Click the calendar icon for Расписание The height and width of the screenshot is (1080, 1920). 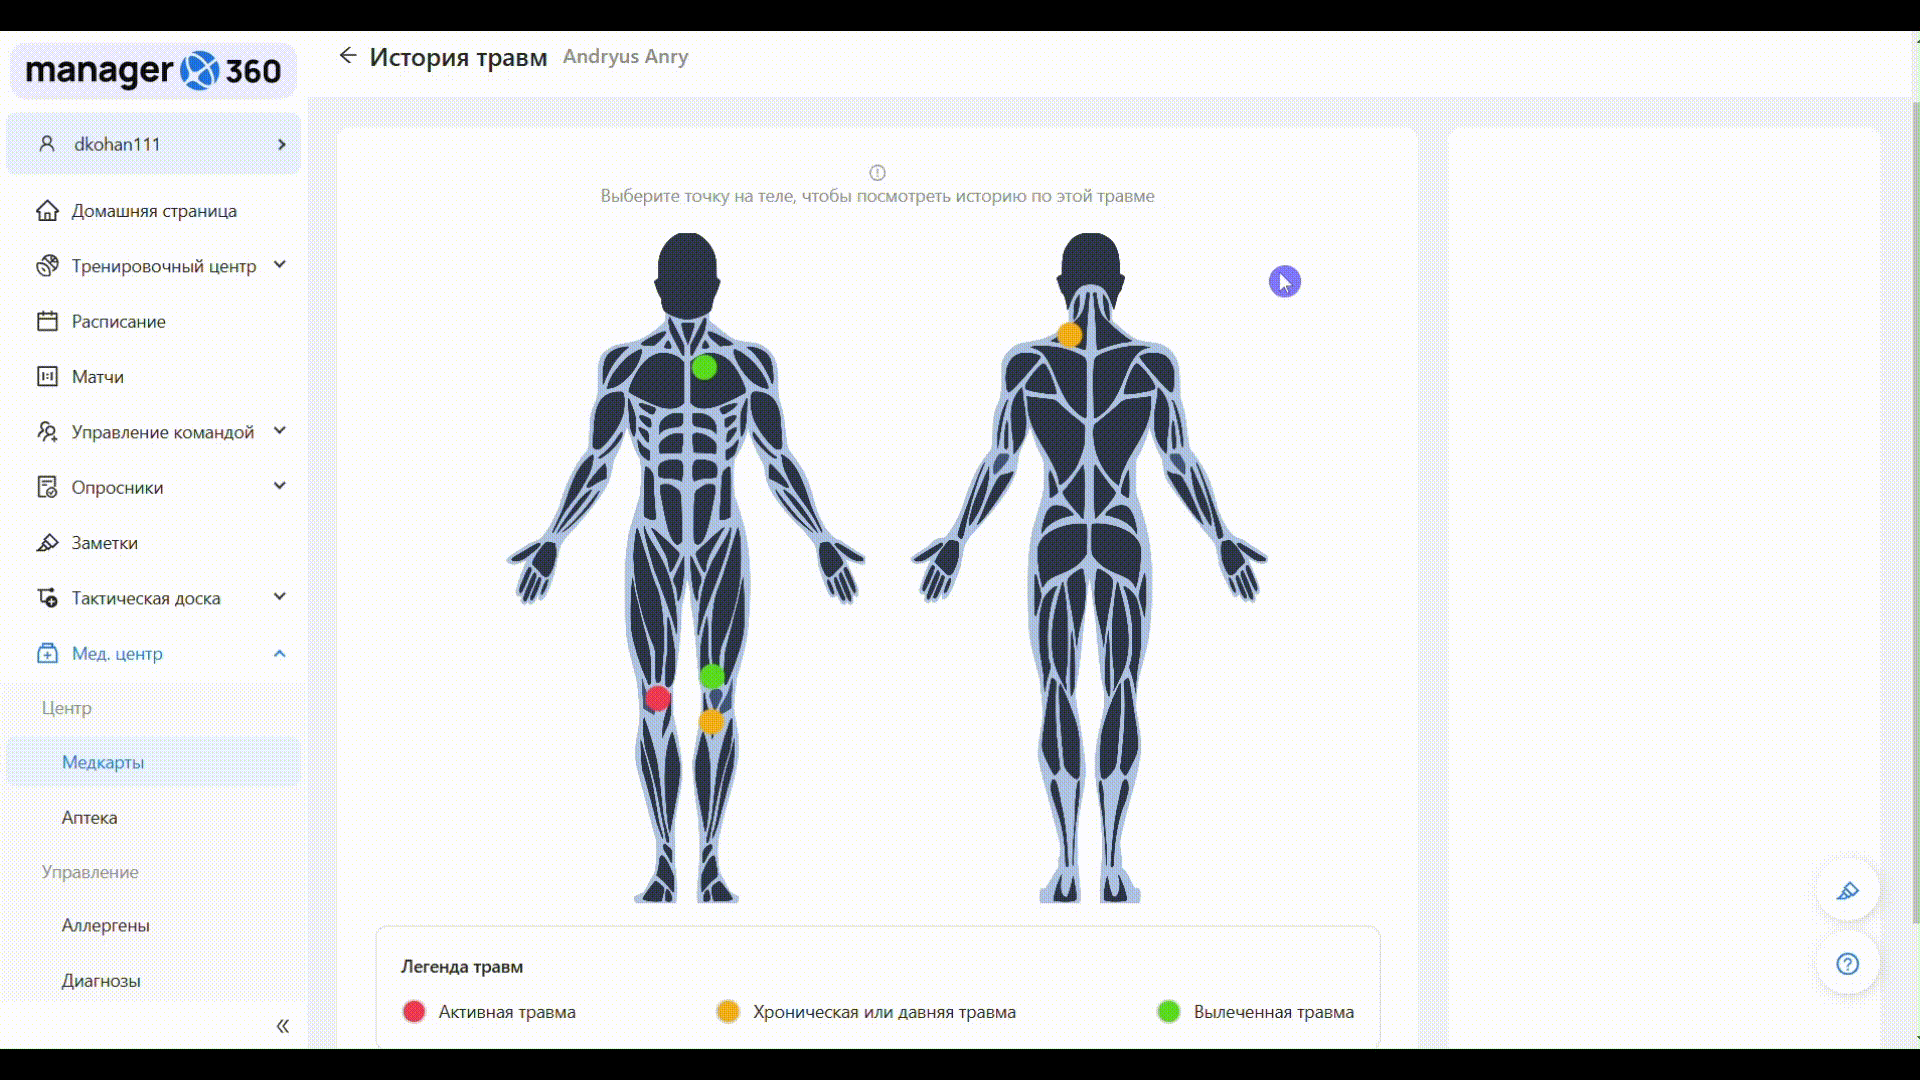tap(47, 321)
